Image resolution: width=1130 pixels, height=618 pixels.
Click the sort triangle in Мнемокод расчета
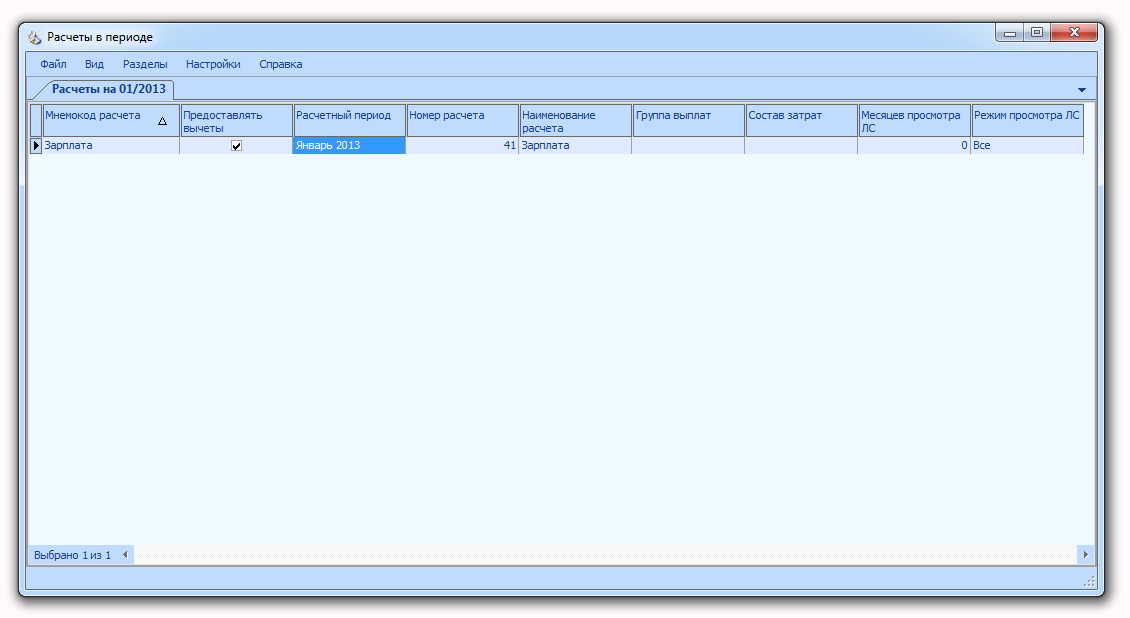tap(162, 121)
